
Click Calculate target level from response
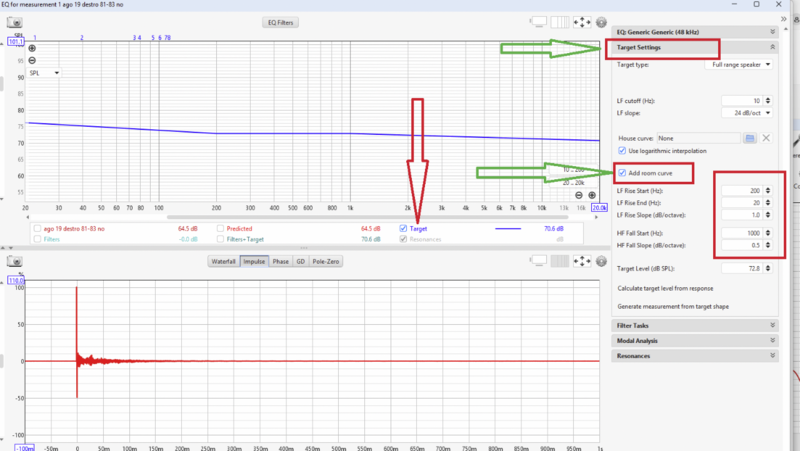point(665,288)
